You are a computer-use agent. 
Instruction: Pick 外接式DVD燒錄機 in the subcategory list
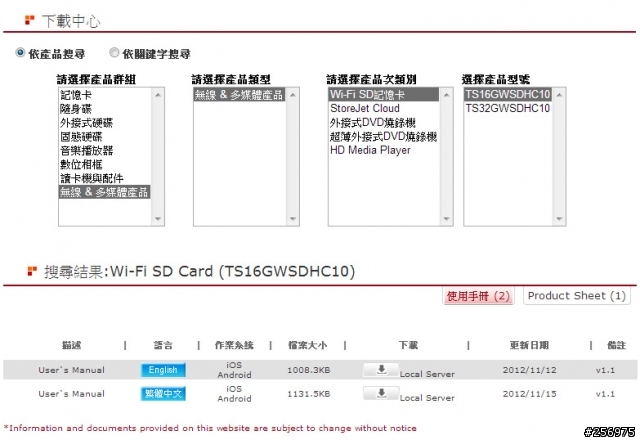tap(384, 122)
